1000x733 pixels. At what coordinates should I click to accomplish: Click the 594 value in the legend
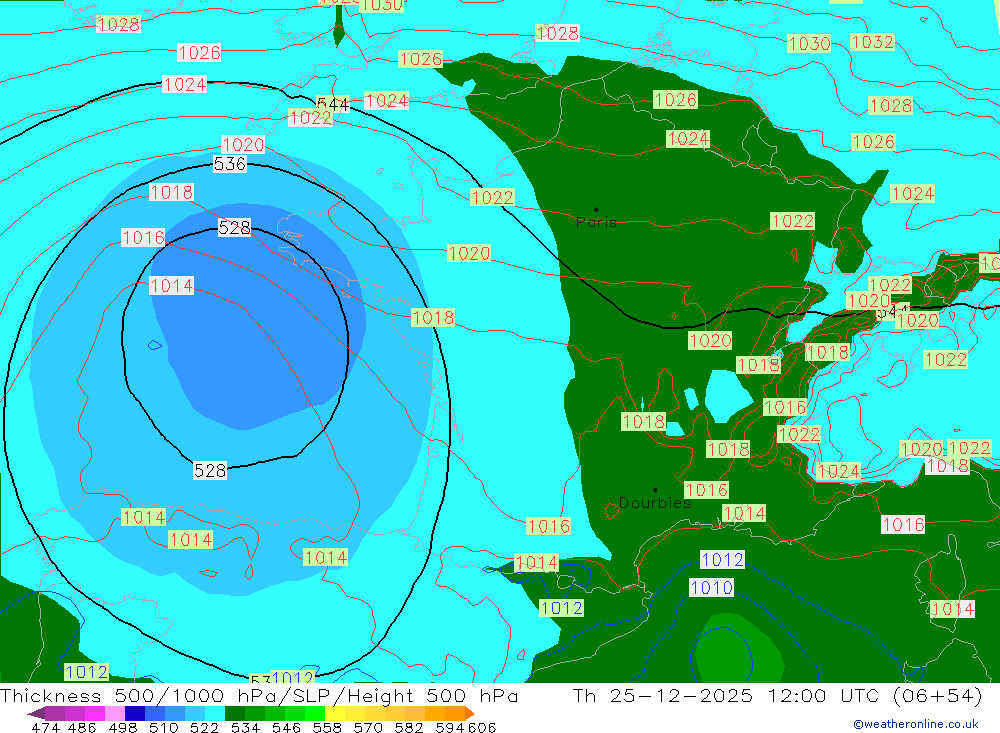(450, 727)
